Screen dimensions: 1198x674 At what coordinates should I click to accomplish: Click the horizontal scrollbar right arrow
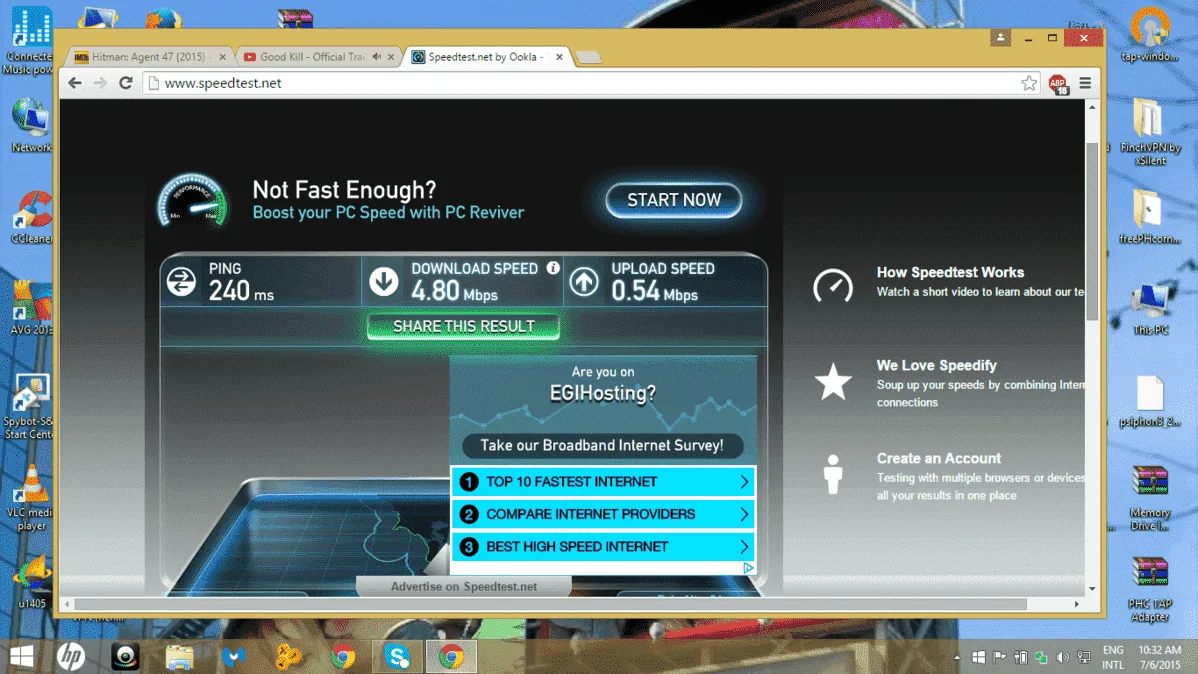click(x=1077, y=604)
